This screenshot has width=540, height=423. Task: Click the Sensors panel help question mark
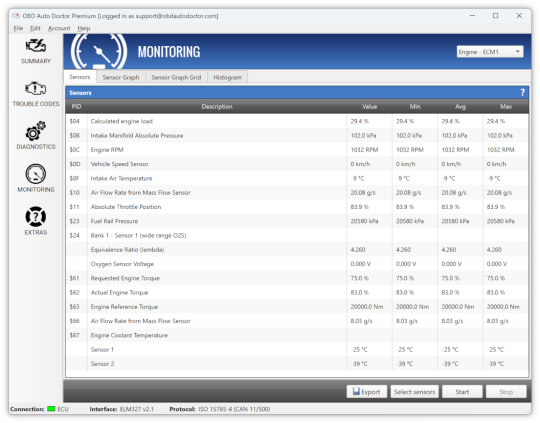point(522,92)
